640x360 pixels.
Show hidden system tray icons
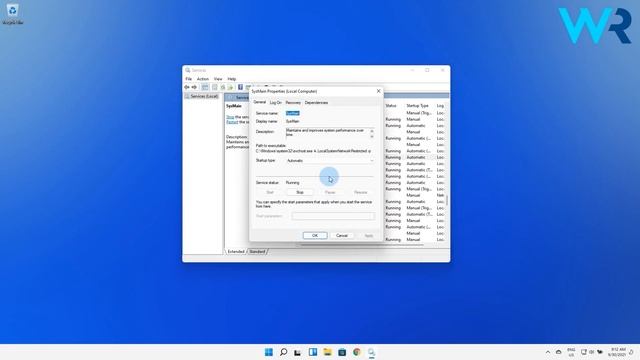548,352
